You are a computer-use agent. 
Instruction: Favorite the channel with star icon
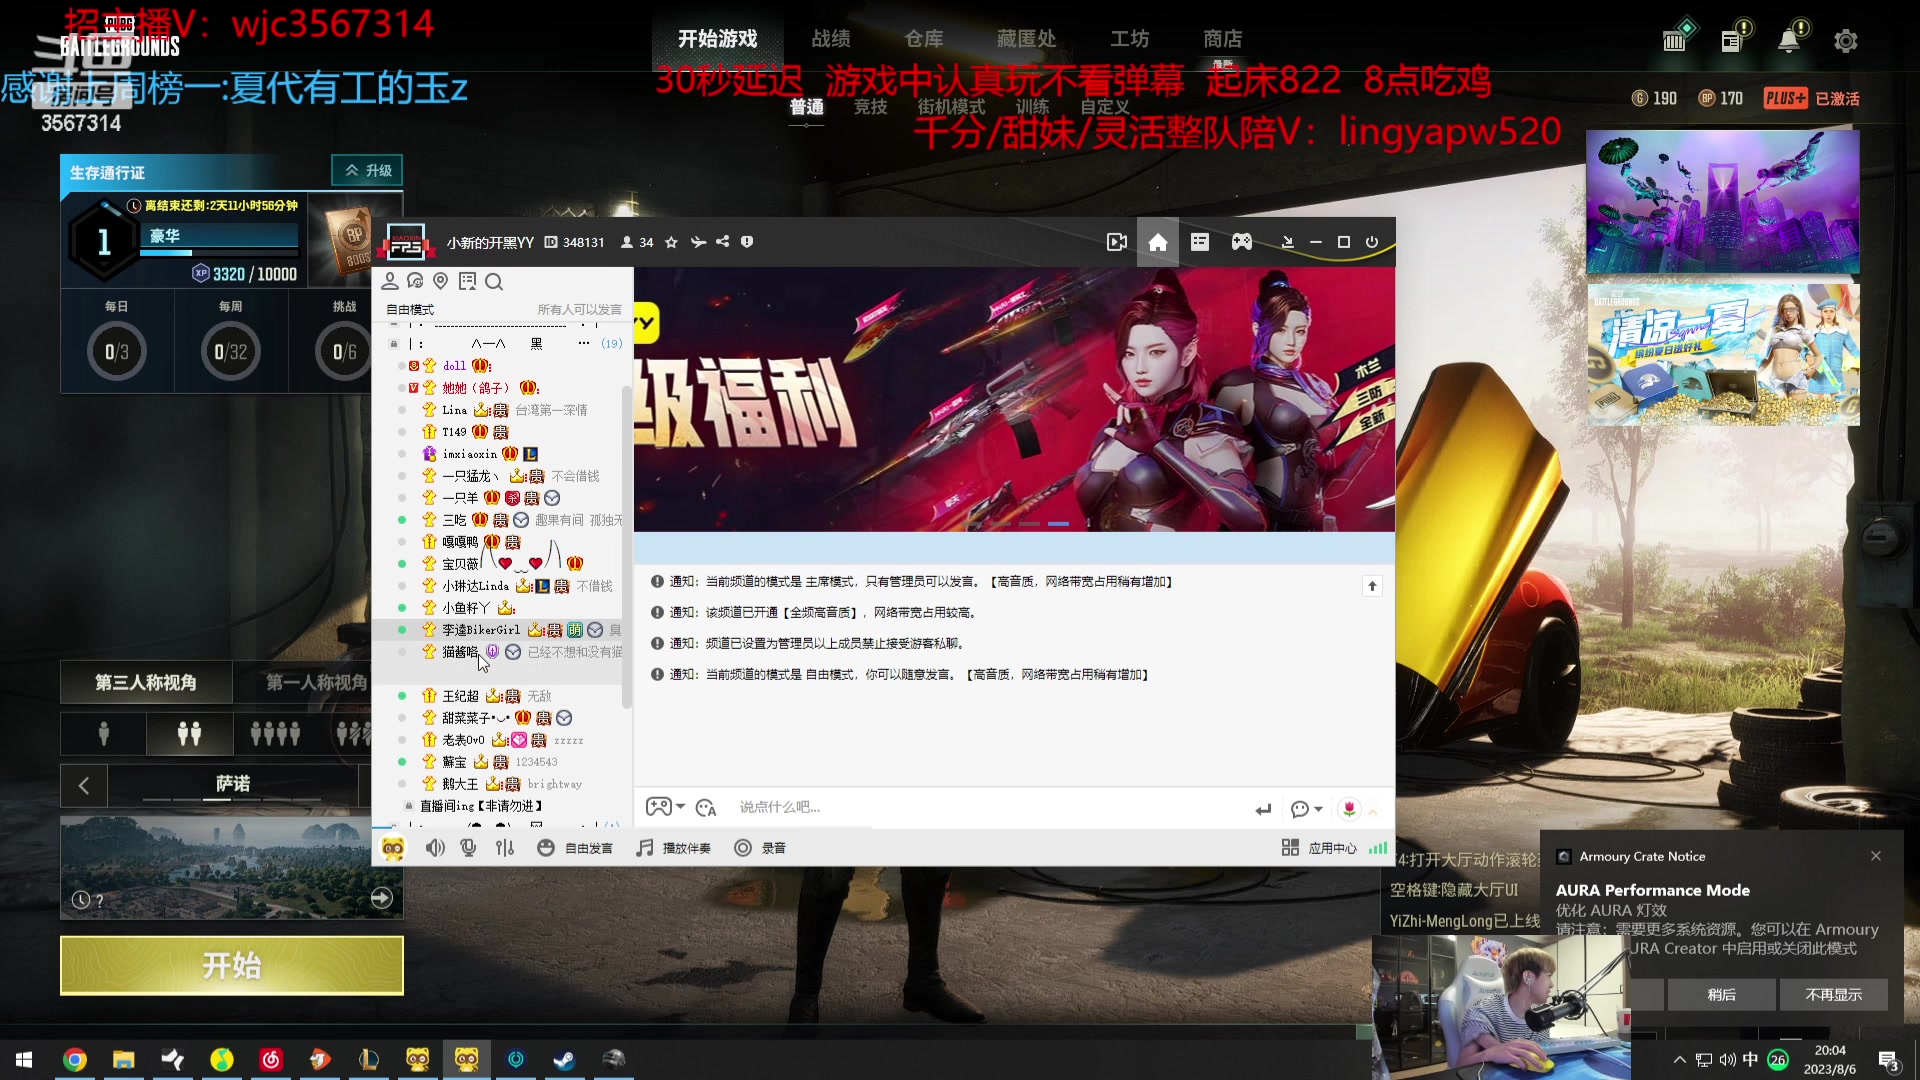671,242
